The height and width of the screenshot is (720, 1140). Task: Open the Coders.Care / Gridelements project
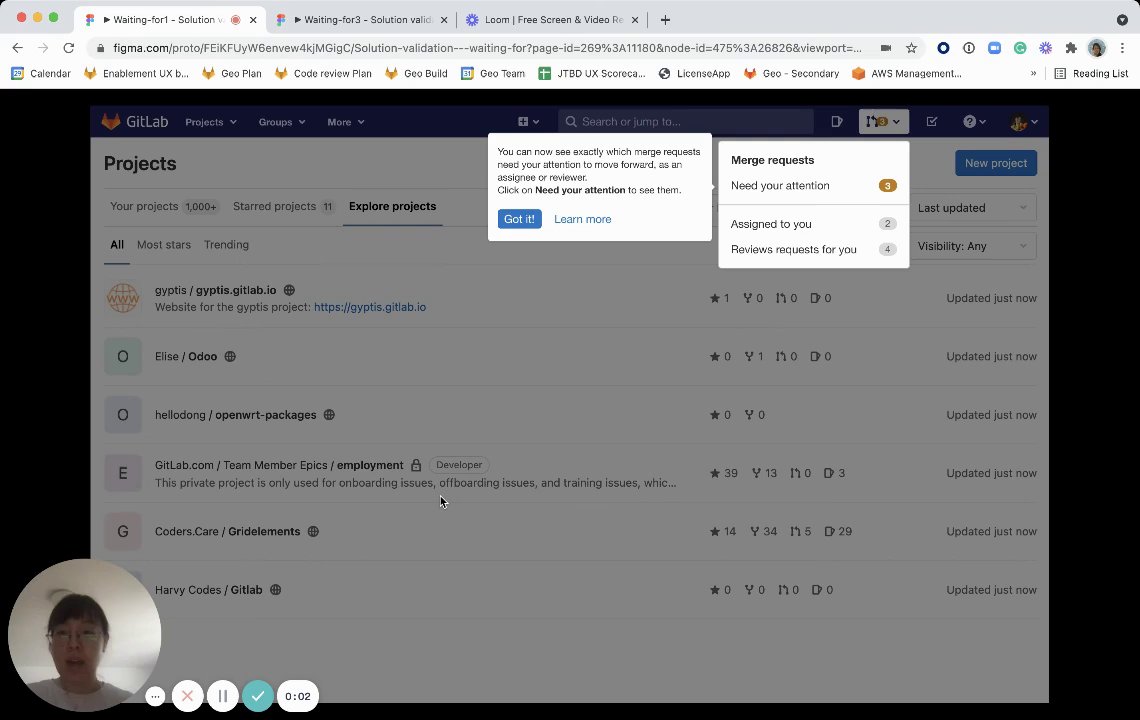tap(228, 532)
